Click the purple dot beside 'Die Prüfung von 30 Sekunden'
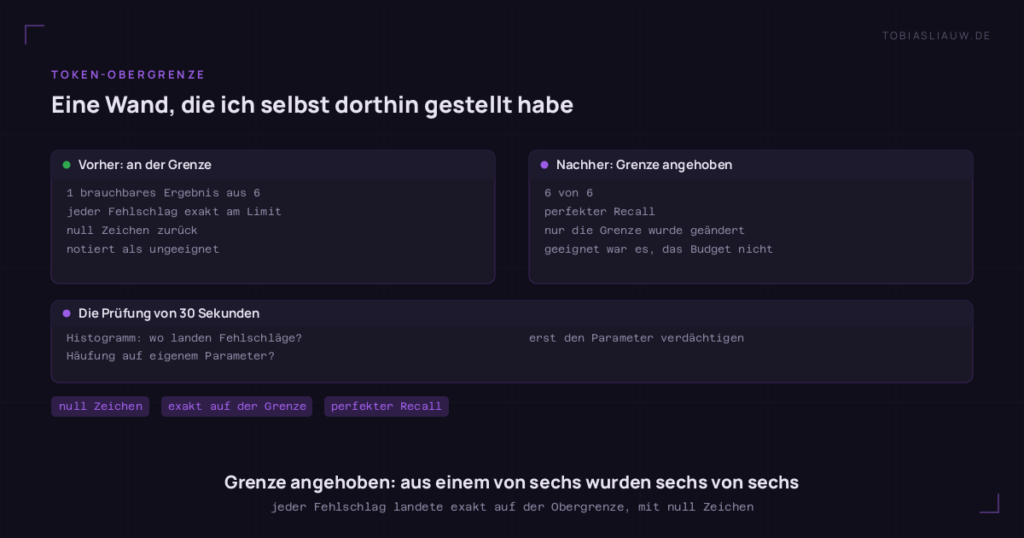The width and height of the screenshot is (1024, 538). pos(67,313)
